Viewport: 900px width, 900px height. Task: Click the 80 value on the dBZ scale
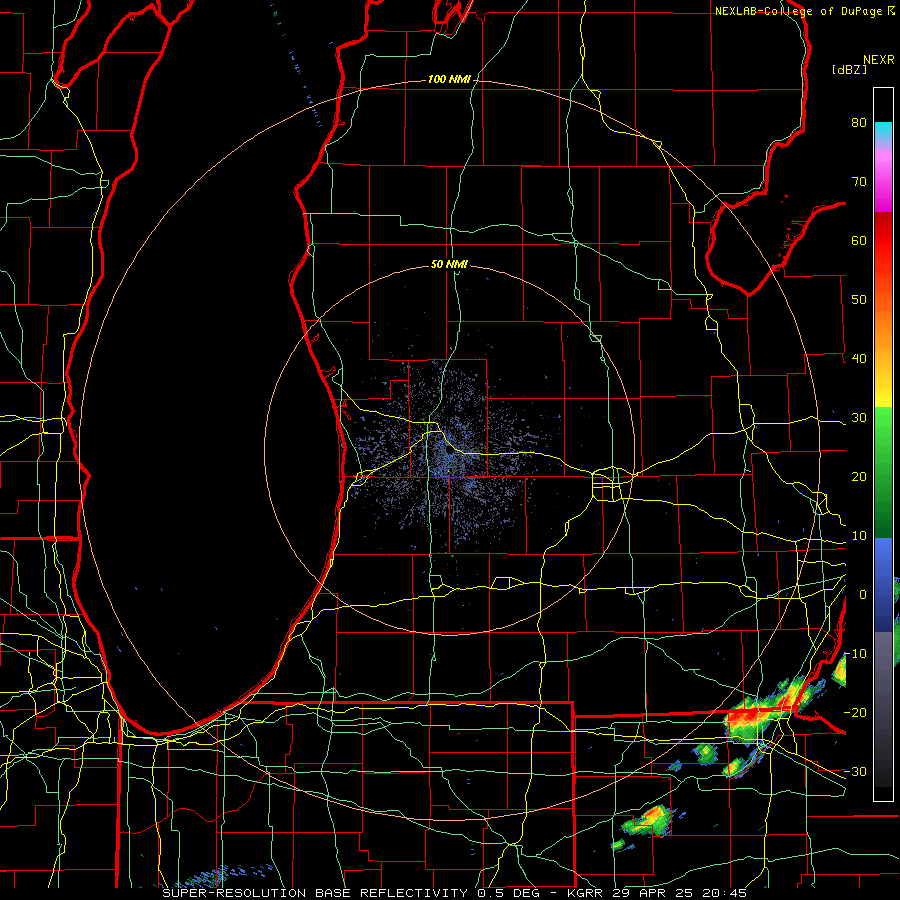click(x=859, y=123)
